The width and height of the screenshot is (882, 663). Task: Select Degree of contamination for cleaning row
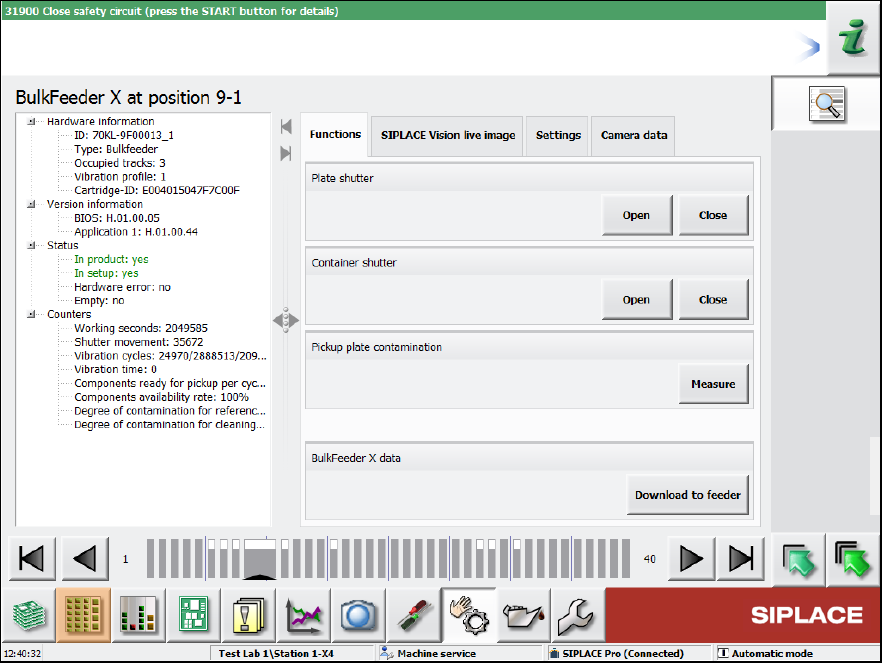(x=169, y=425)
